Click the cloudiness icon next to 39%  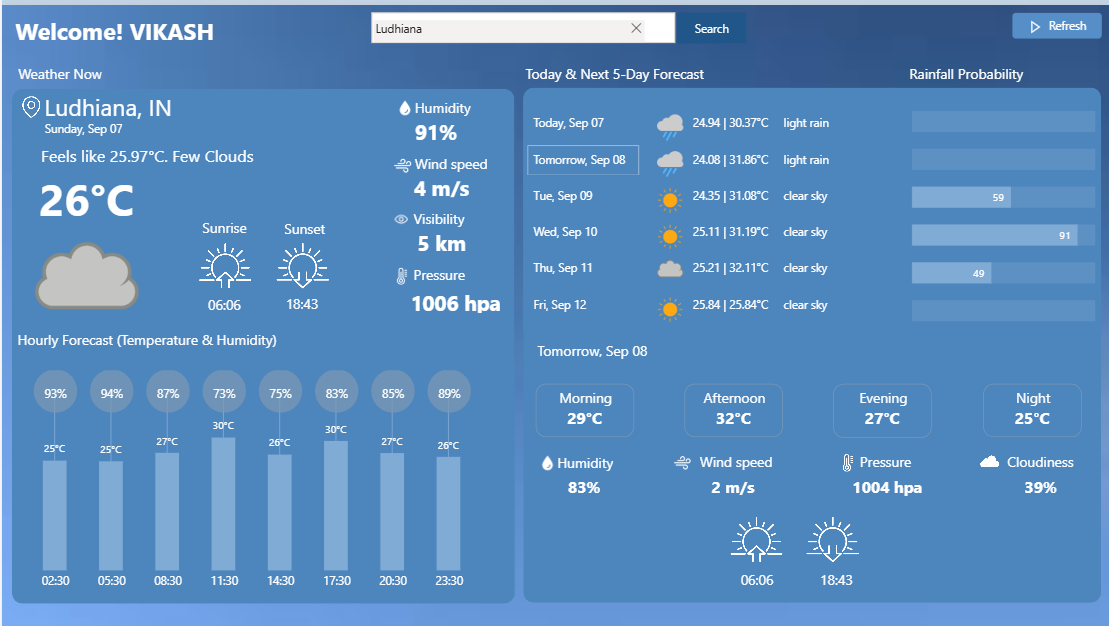coord(989,462)
